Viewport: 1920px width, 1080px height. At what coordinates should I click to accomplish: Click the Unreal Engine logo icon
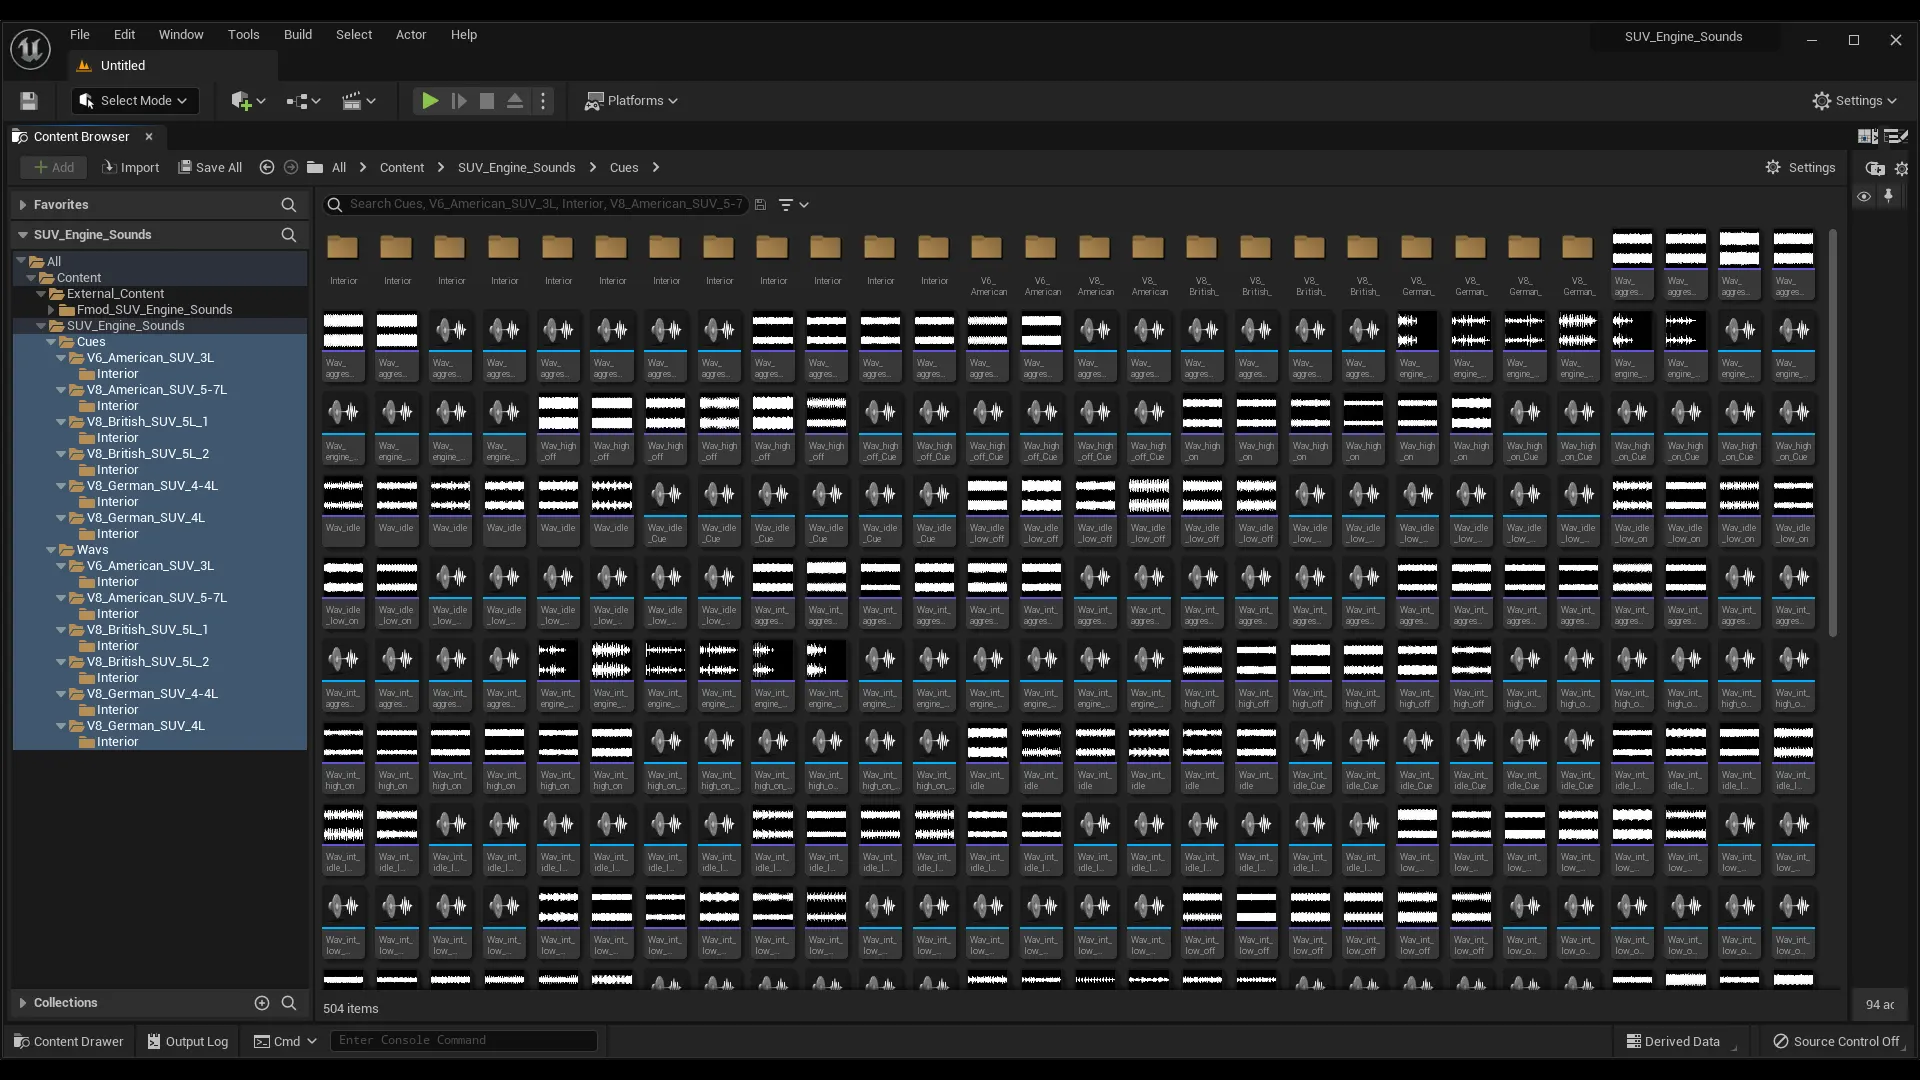(30, 49)
